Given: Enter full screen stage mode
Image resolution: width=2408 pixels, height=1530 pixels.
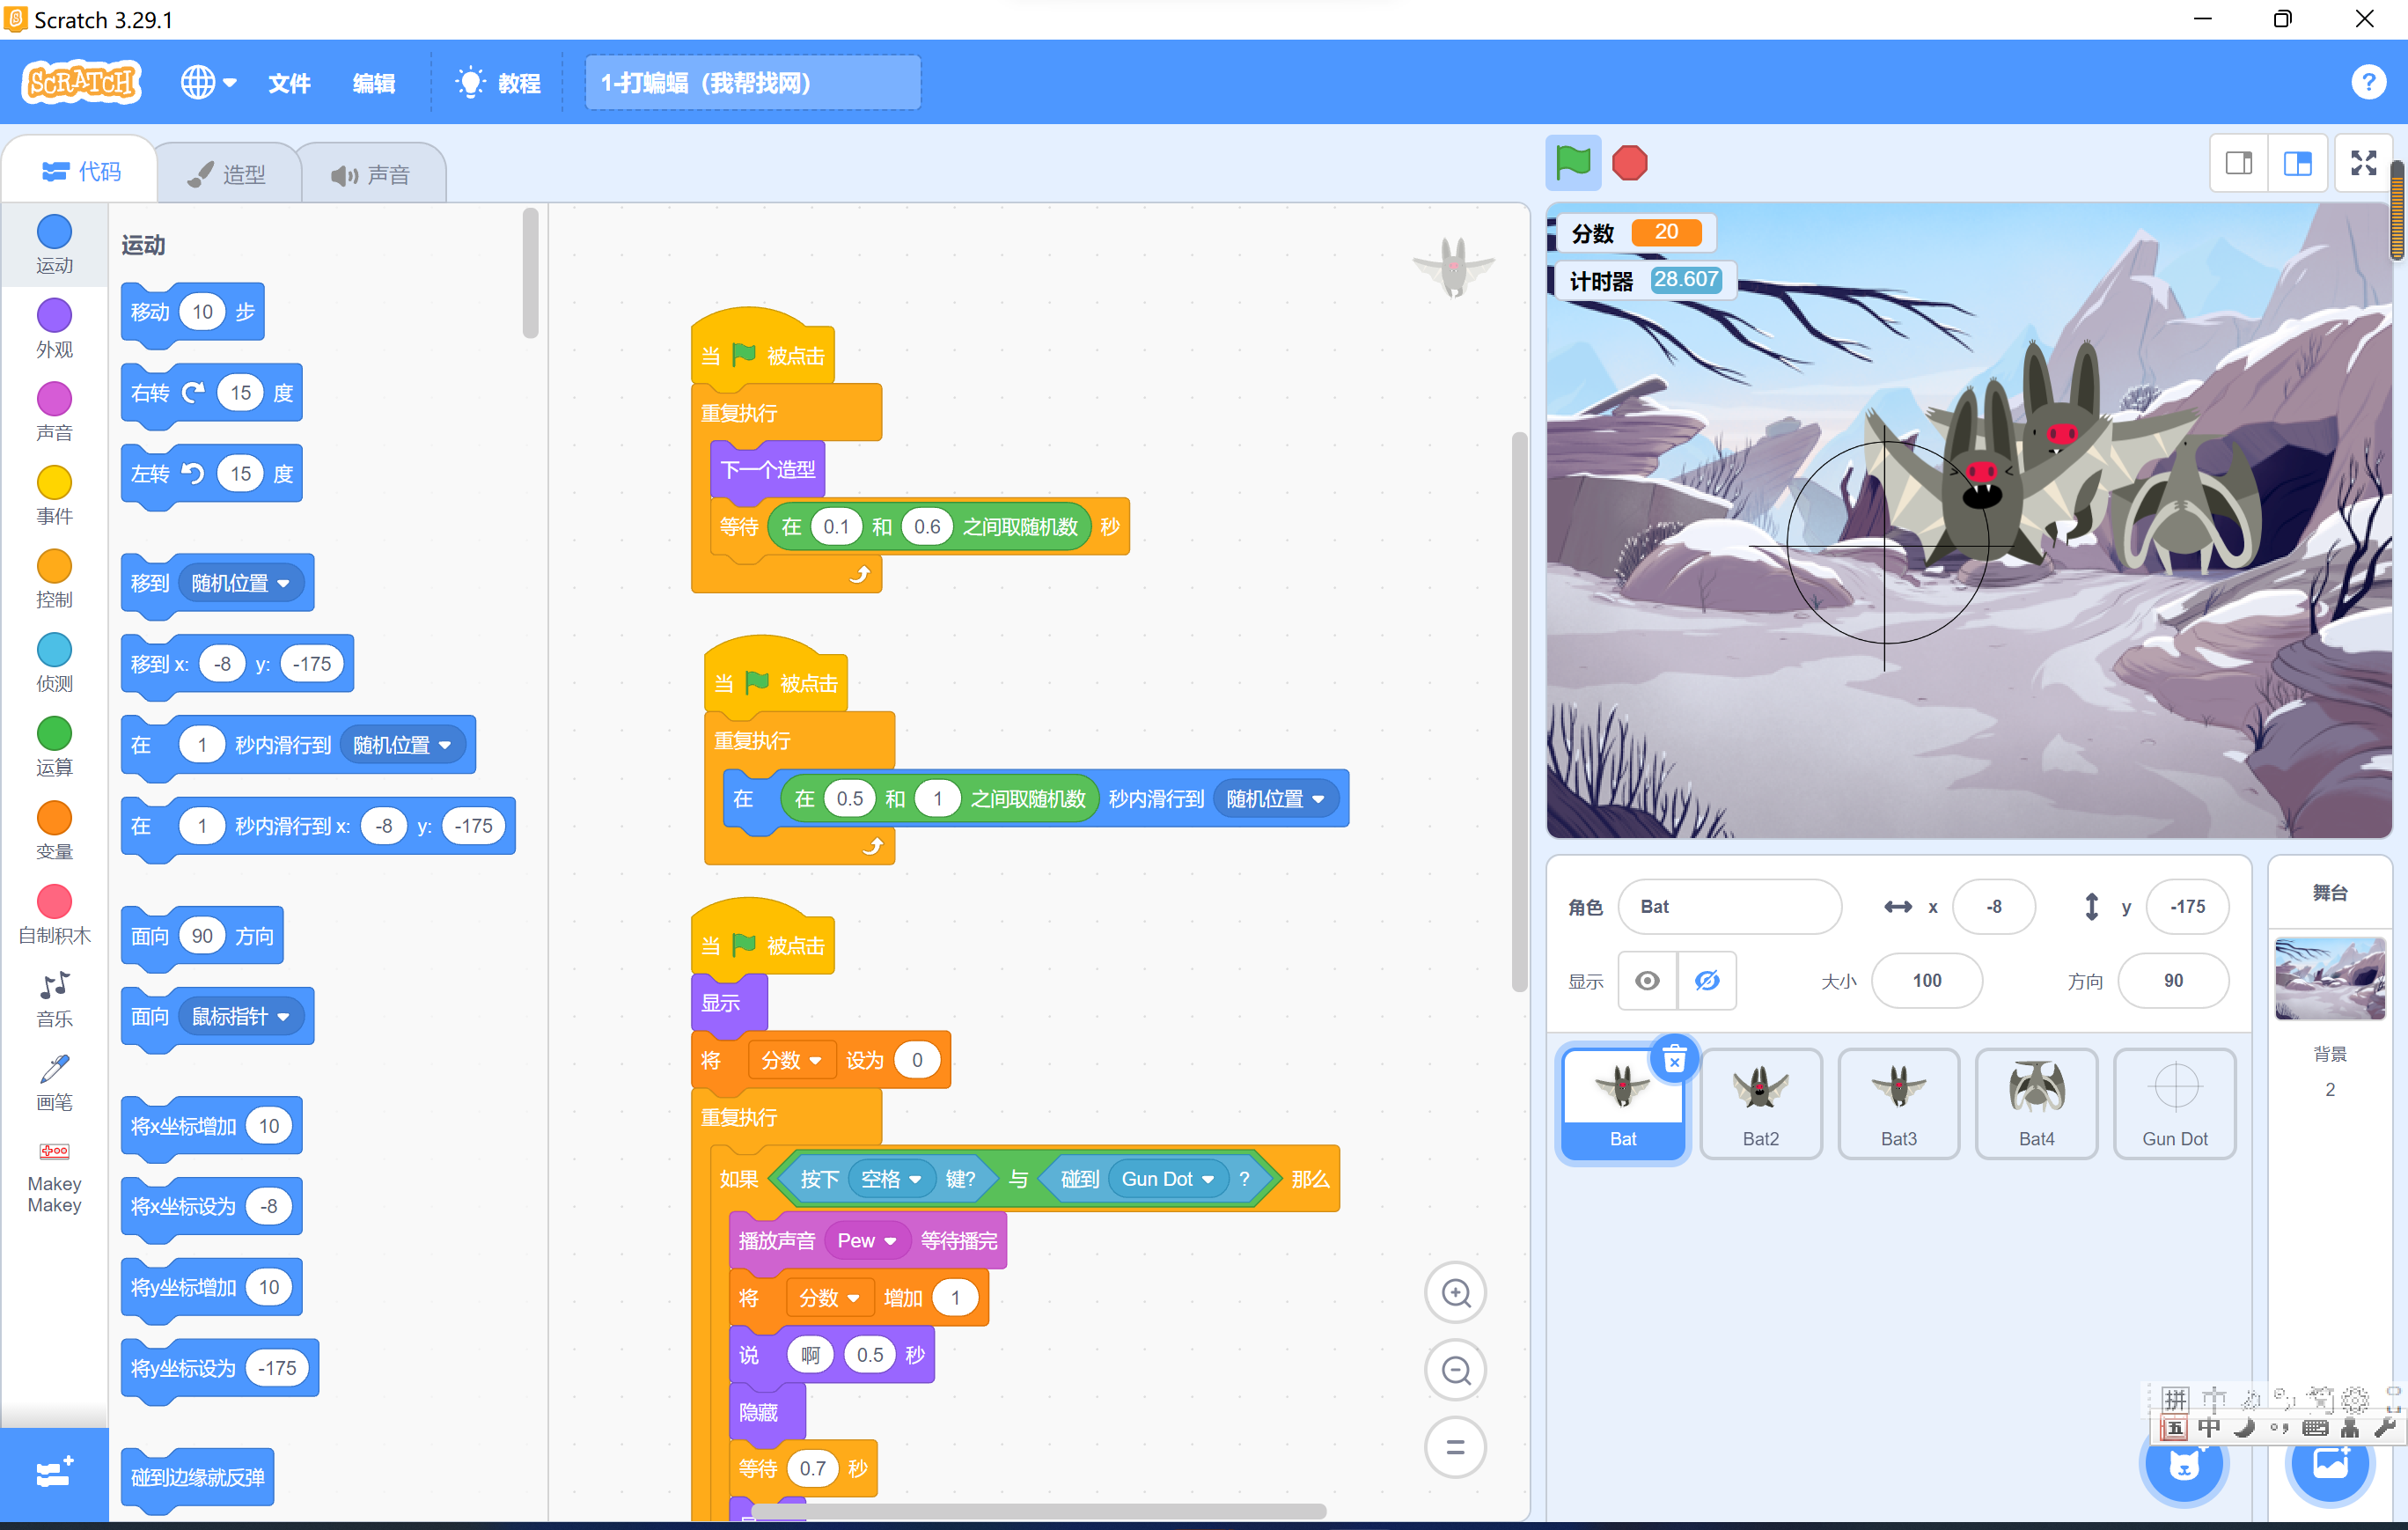Looking at the screenshot, I should pyautogui.click(x=2364, y=163).
